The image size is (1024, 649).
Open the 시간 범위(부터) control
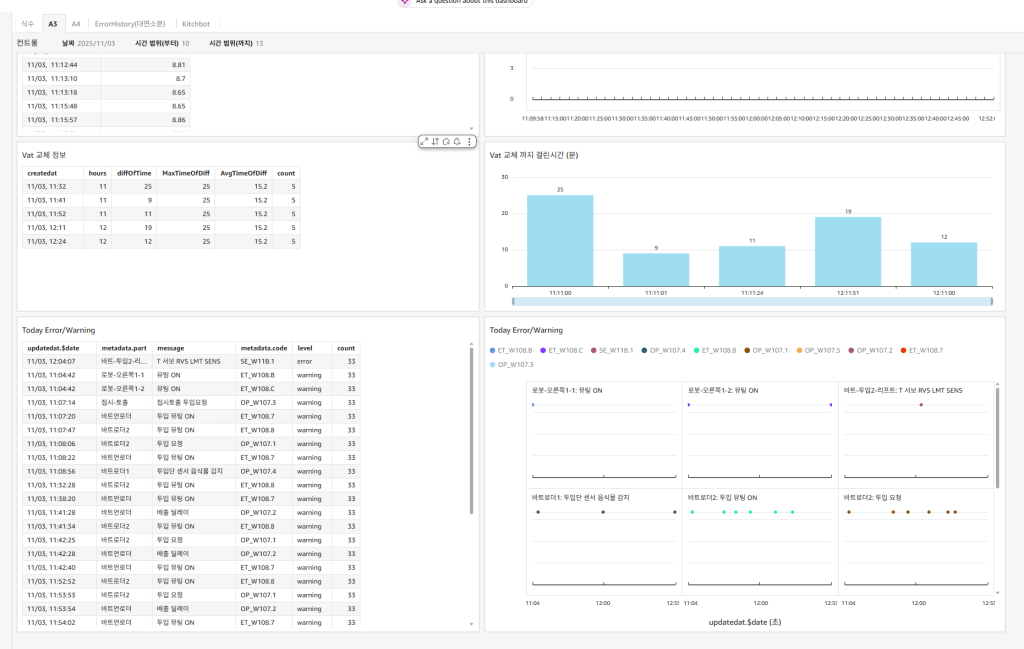(161, 43)
